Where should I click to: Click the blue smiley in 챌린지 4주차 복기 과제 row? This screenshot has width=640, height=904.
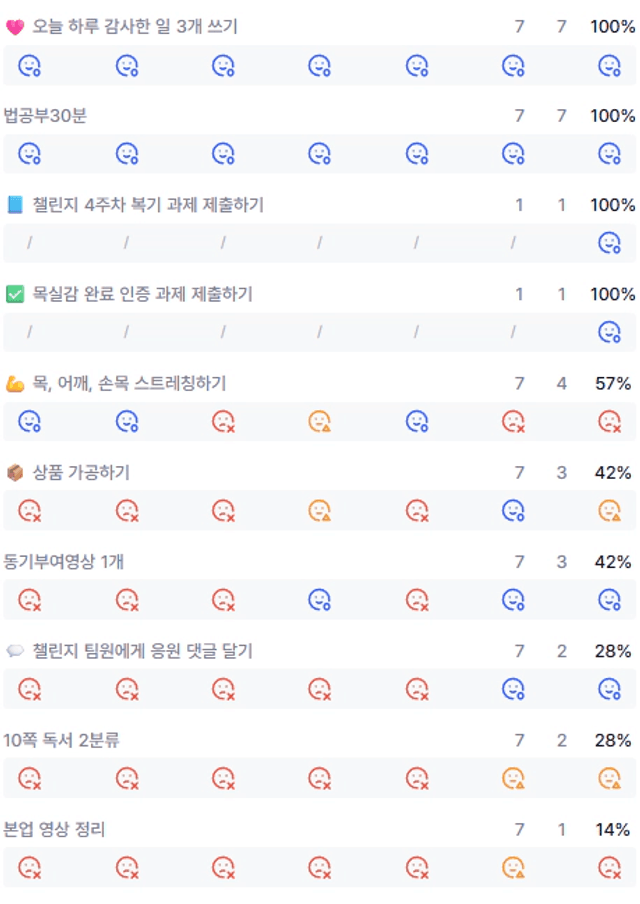tap(609, 243)
